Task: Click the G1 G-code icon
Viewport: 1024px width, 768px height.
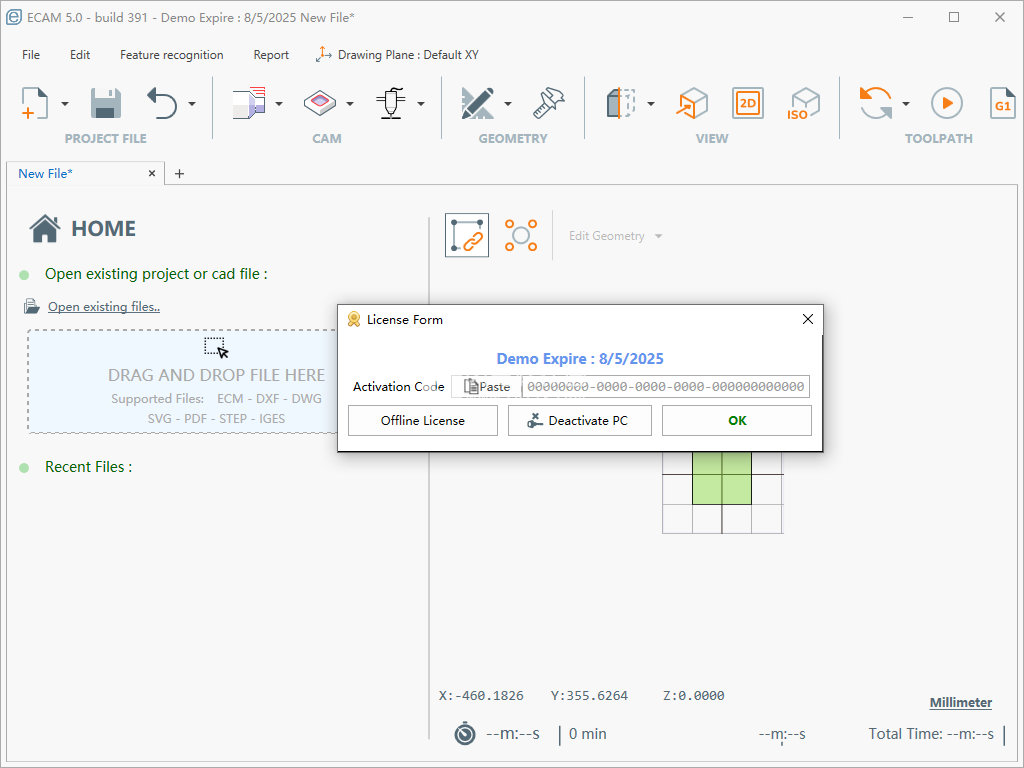Action: [1002, 103]
